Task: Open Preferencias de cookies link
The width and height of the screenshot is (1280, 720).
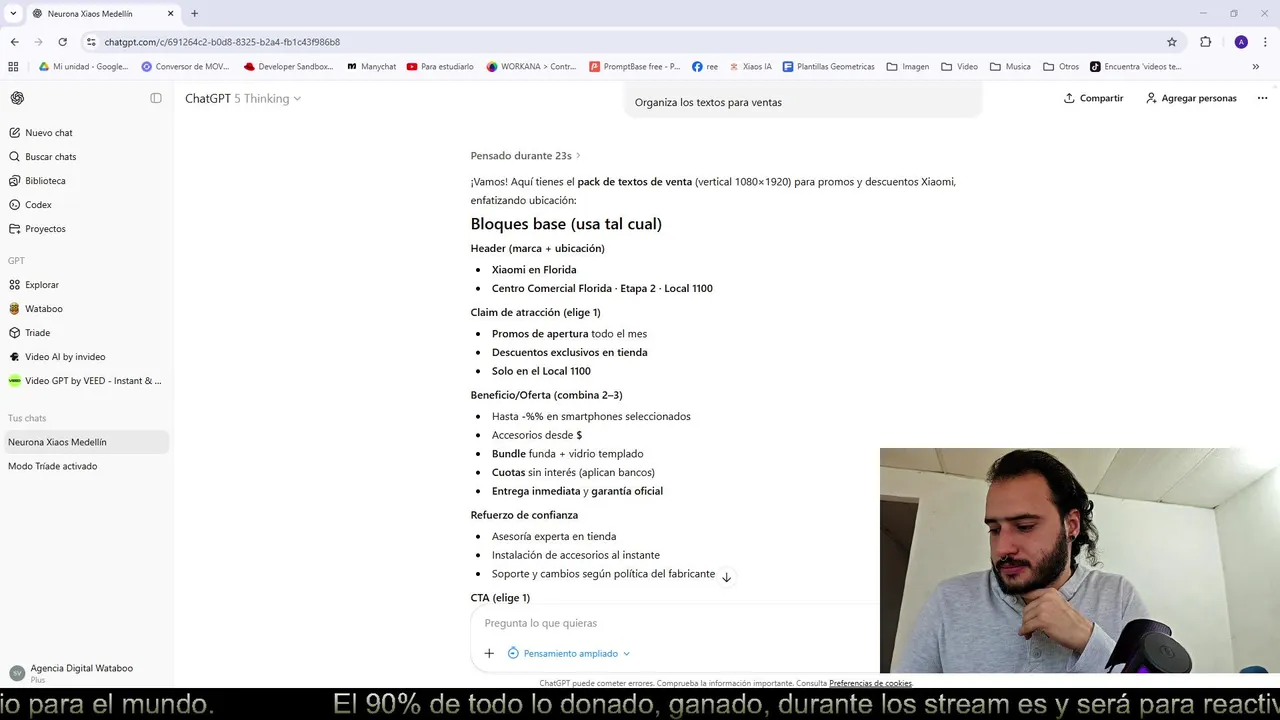Action: click(870, 683)
